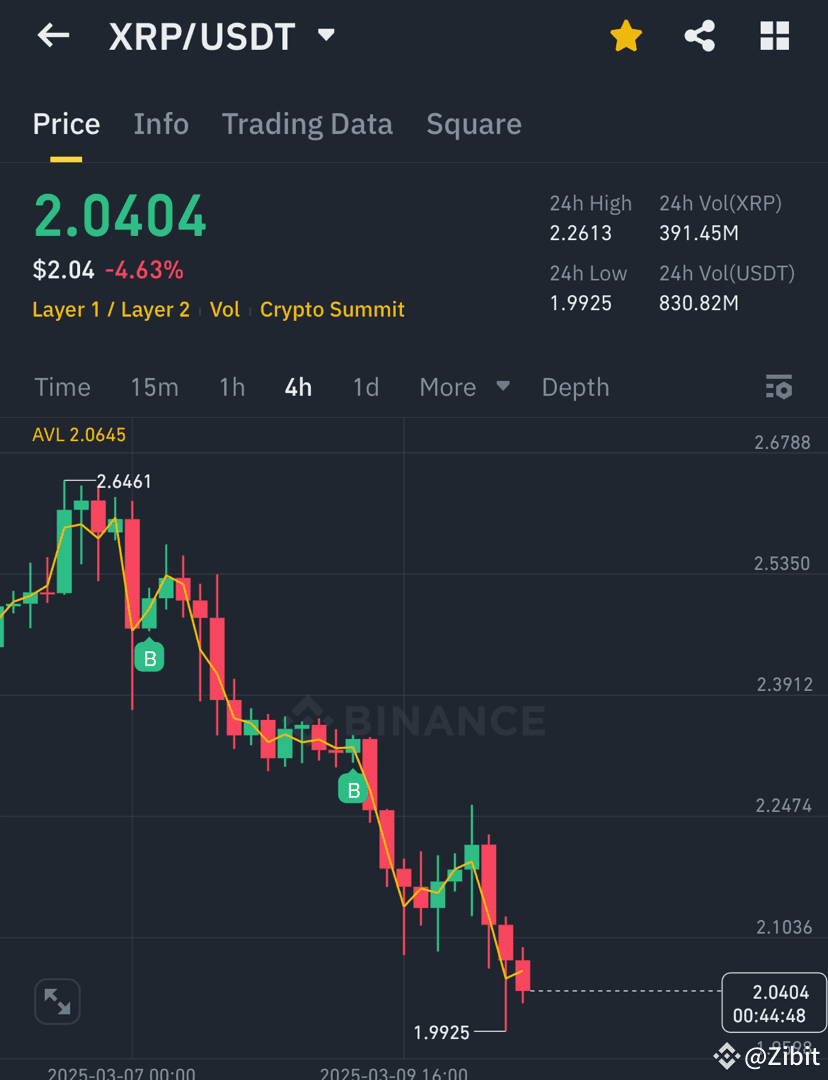Screen dimensions: 828x1080
Task: Switch chart to 1d timeframe
Action: point(366,387)
